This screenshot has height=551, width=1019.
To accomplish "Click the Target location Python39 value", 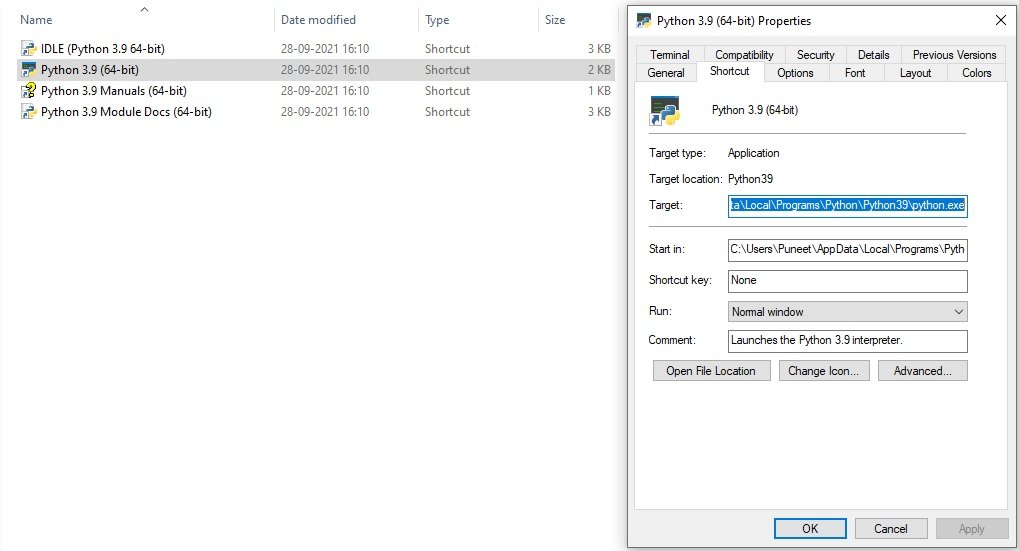I will [x=750, y=179].
